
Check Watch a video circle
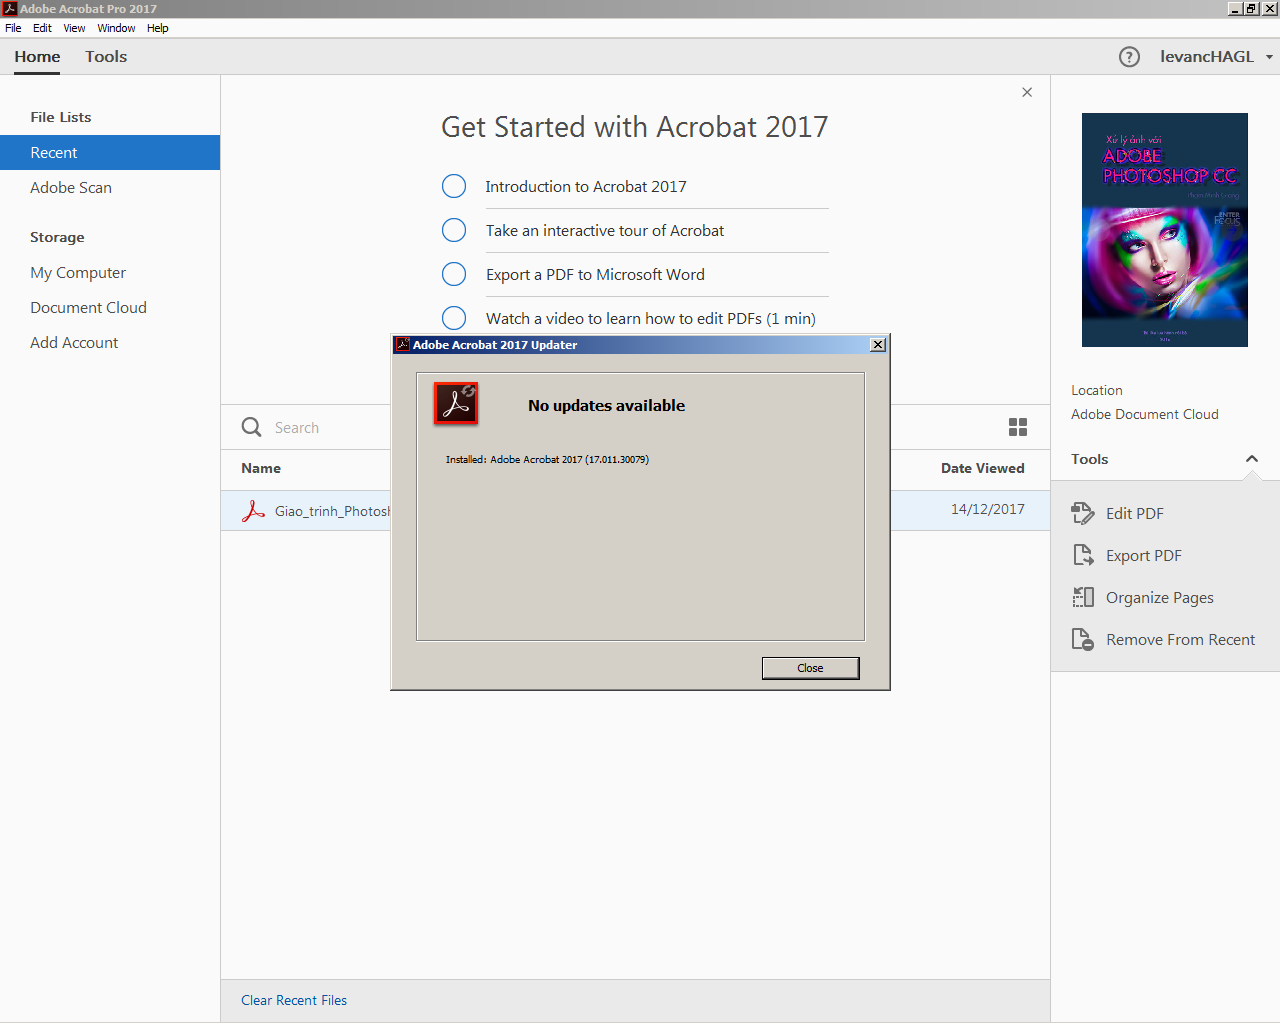point(454,318)
